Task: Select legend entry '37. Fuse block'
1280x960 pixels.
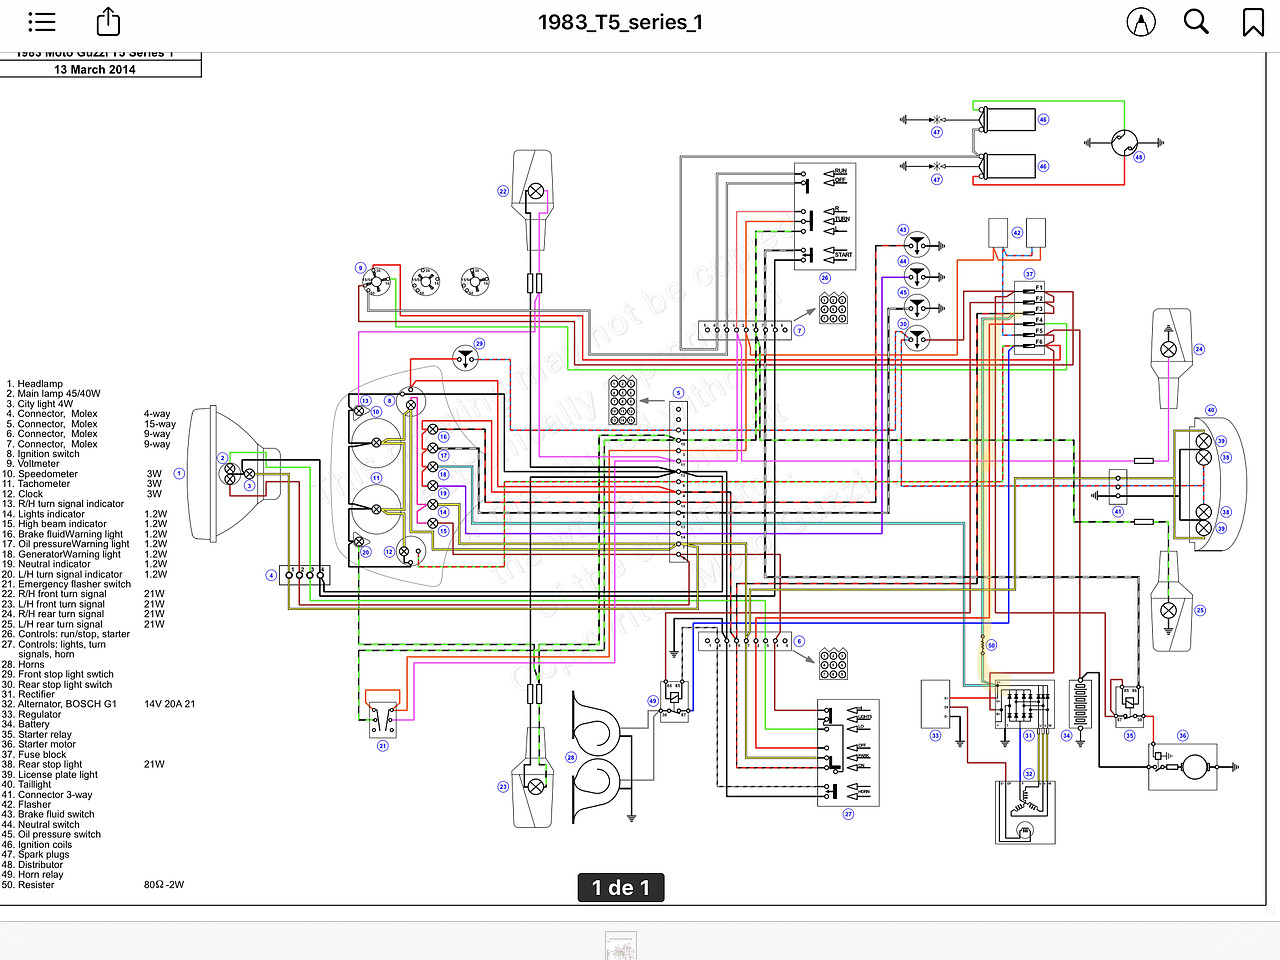Action: click(34, 754)
